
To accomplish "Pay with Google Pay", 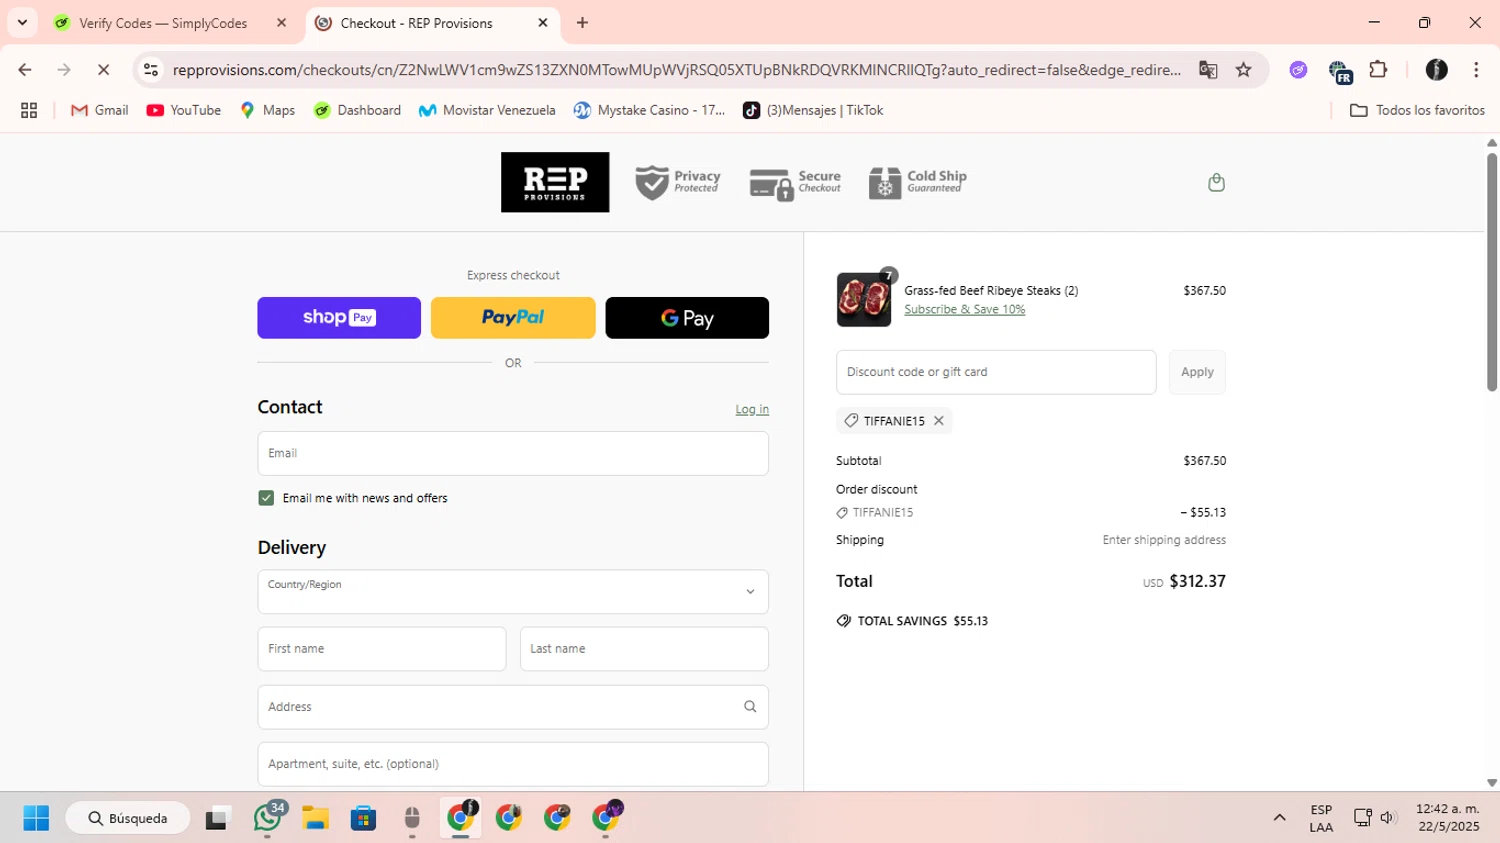I will 687,318.
